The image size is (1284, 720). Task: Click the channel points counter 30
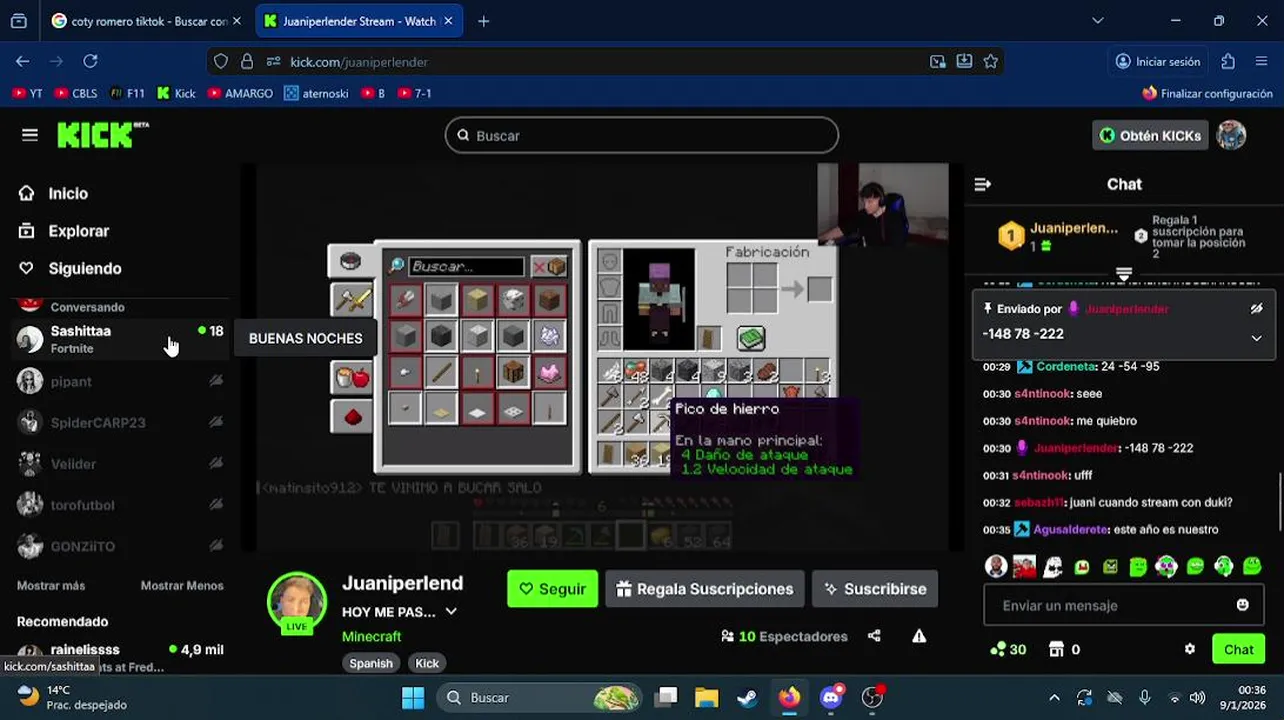coord(1008,649)
